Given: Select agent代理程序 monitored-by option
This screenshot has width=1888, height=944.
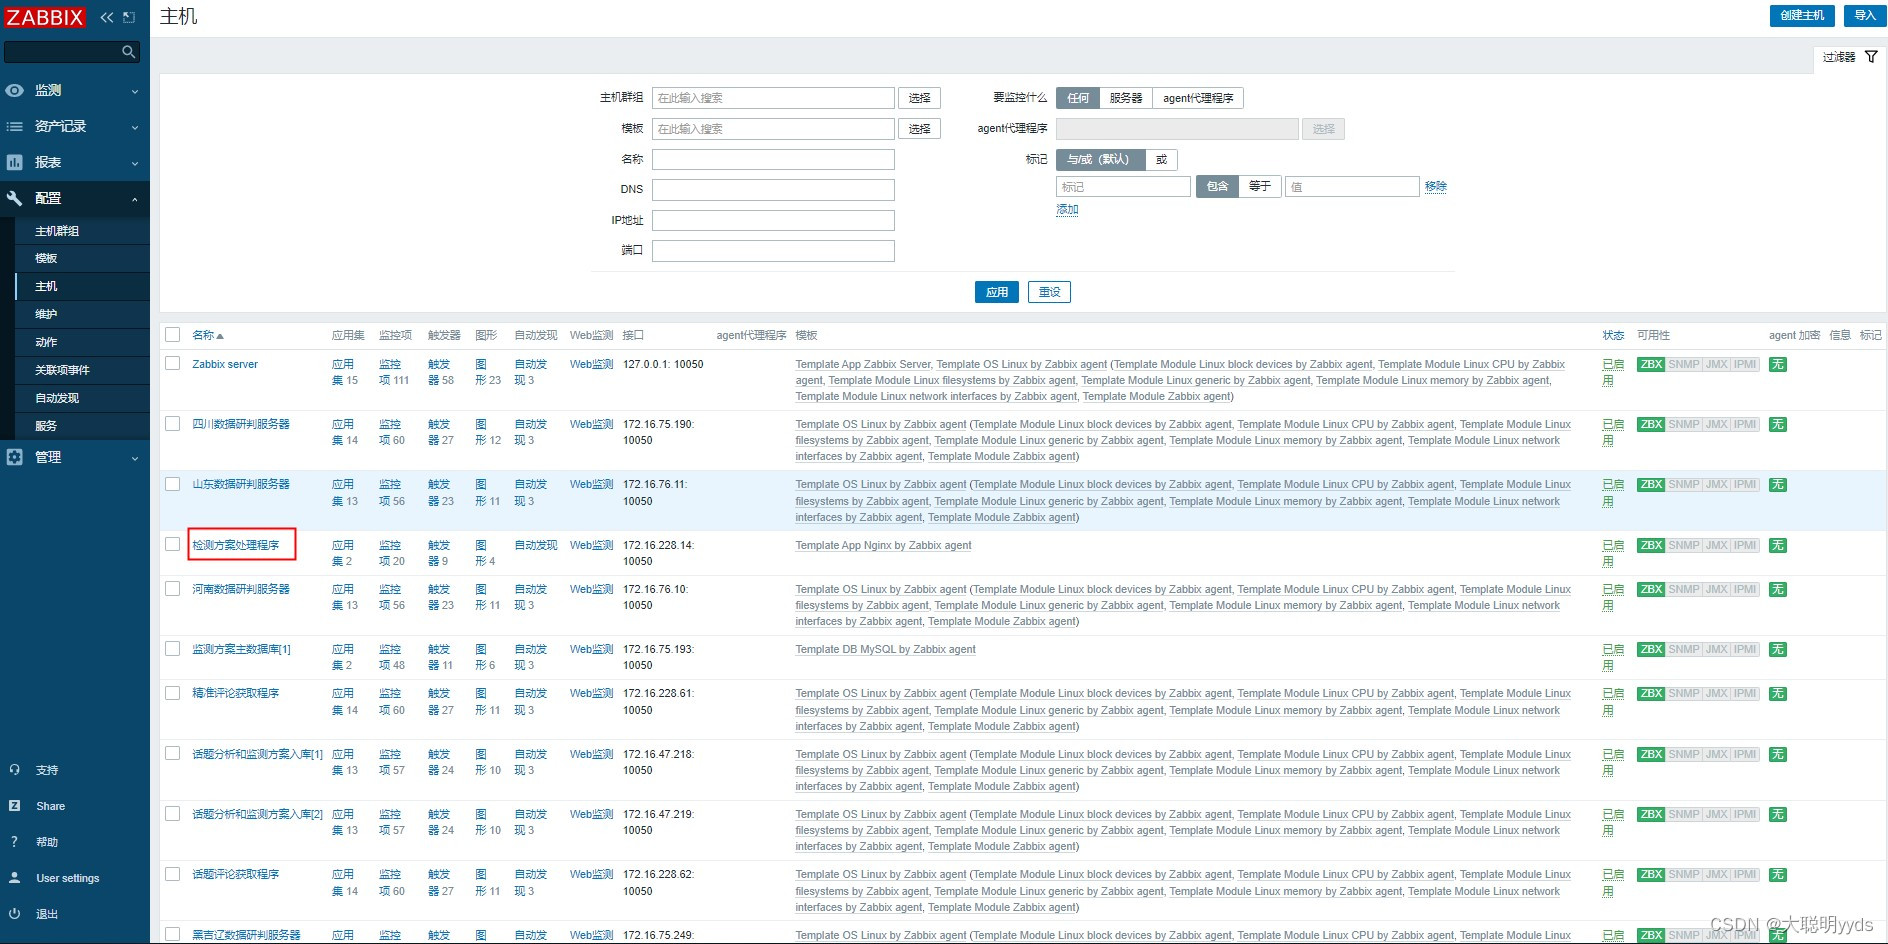Looking at the screenshot, I should click(1198, 98).
